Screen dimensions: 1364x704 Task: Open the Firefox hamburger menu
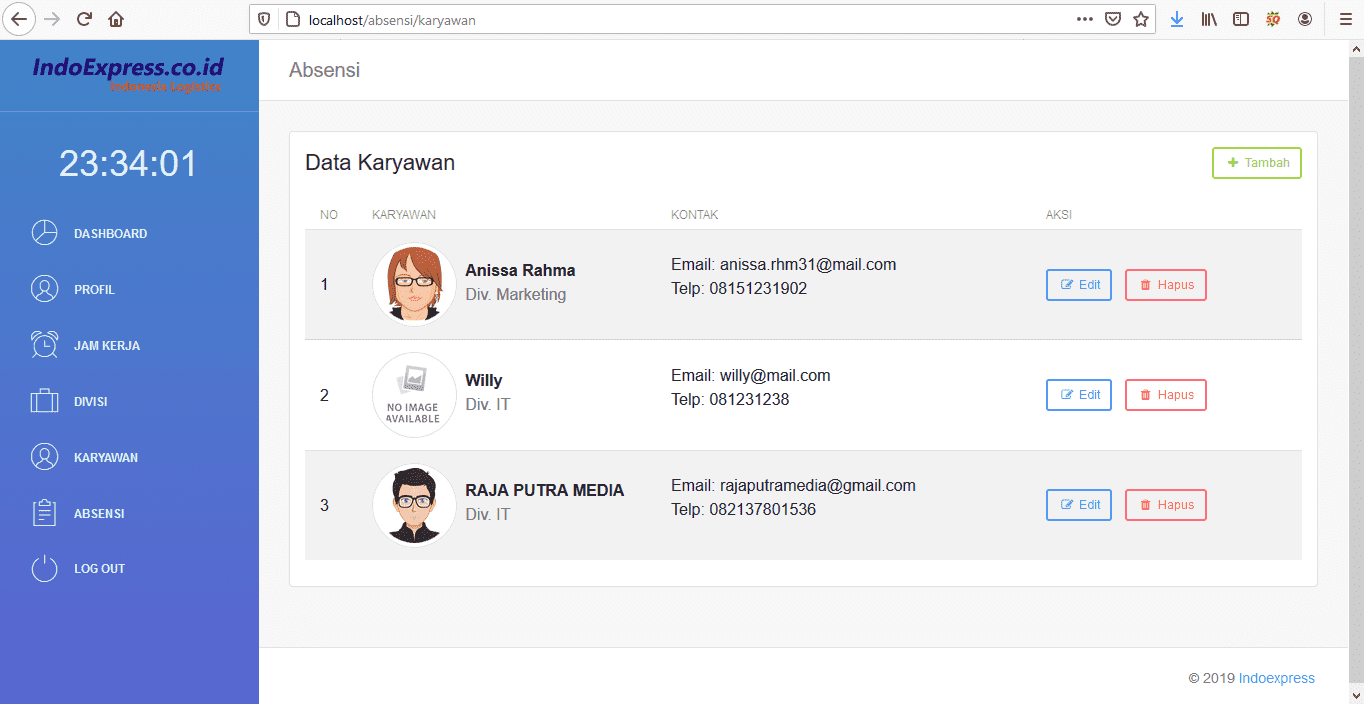(x=1345, y=19)
